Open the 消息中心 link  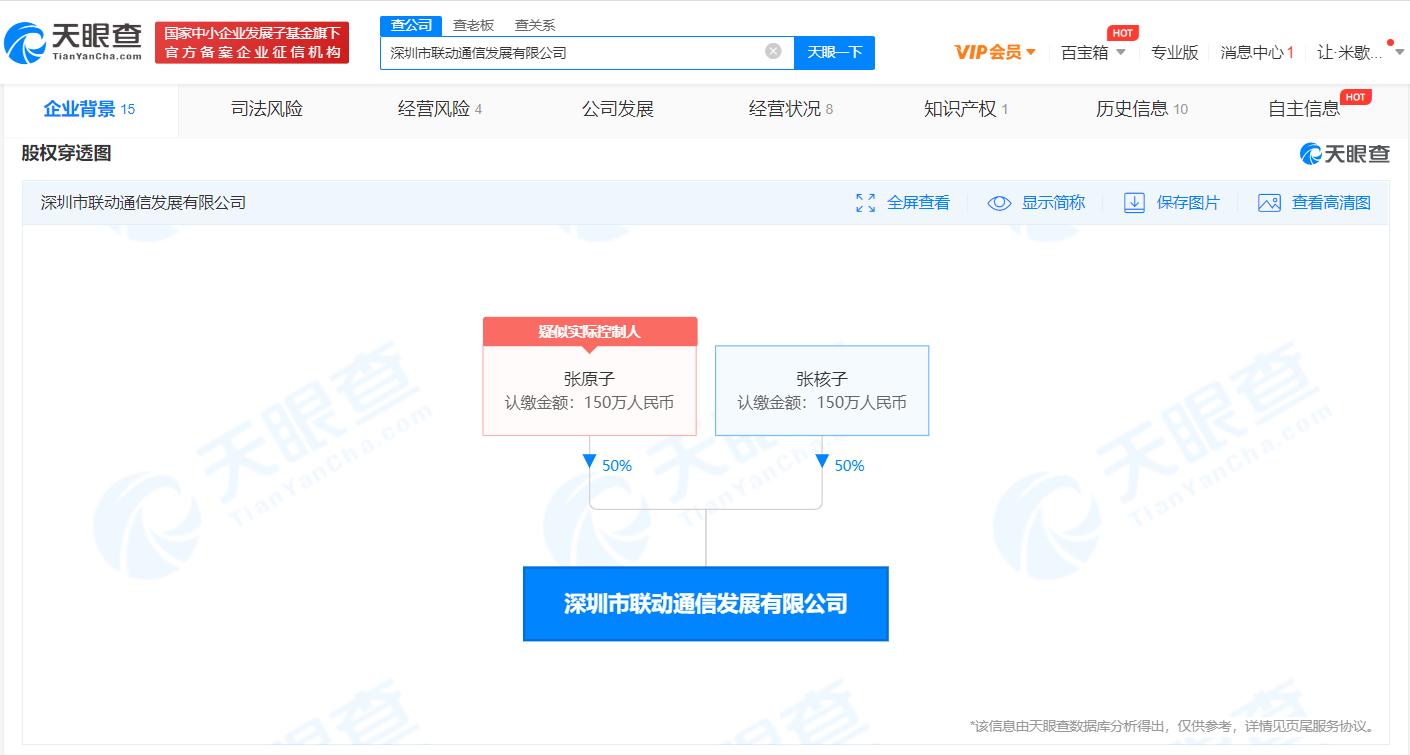click(1257, 52)
